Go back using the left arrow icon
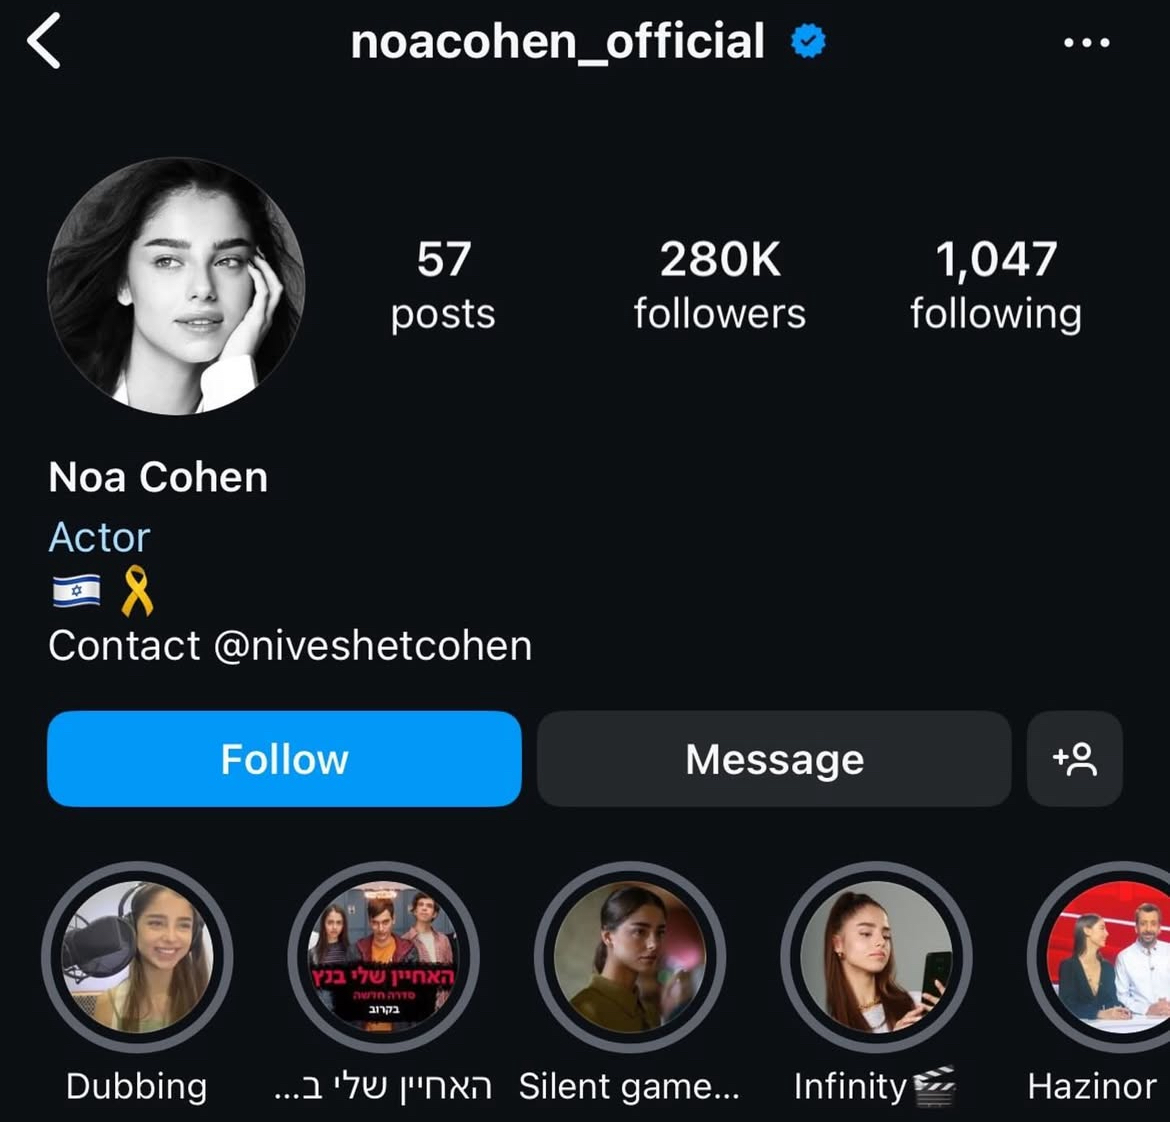 (43, 42)
